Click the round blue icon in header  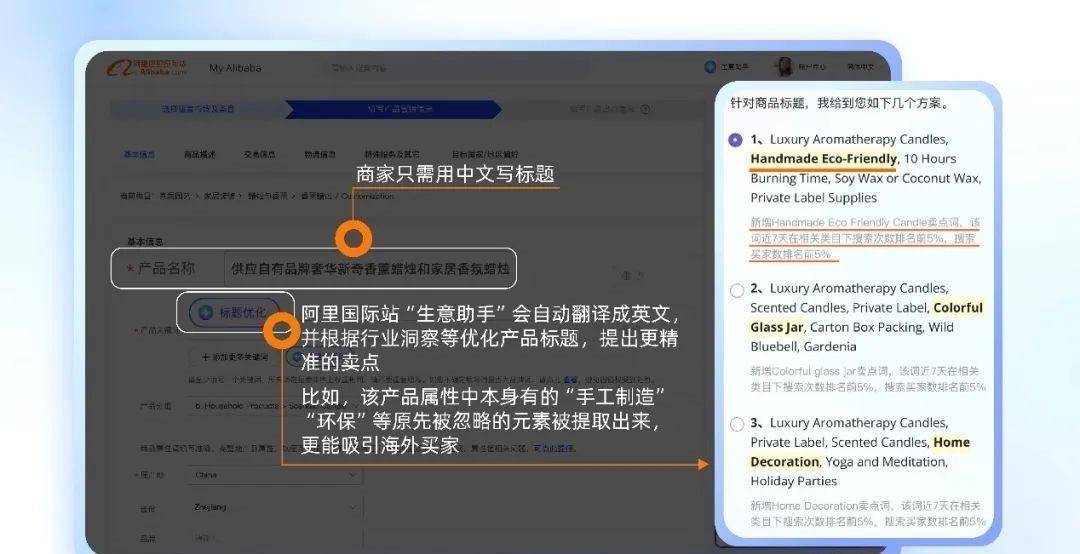pyautogui.click(x=710, y=67)
